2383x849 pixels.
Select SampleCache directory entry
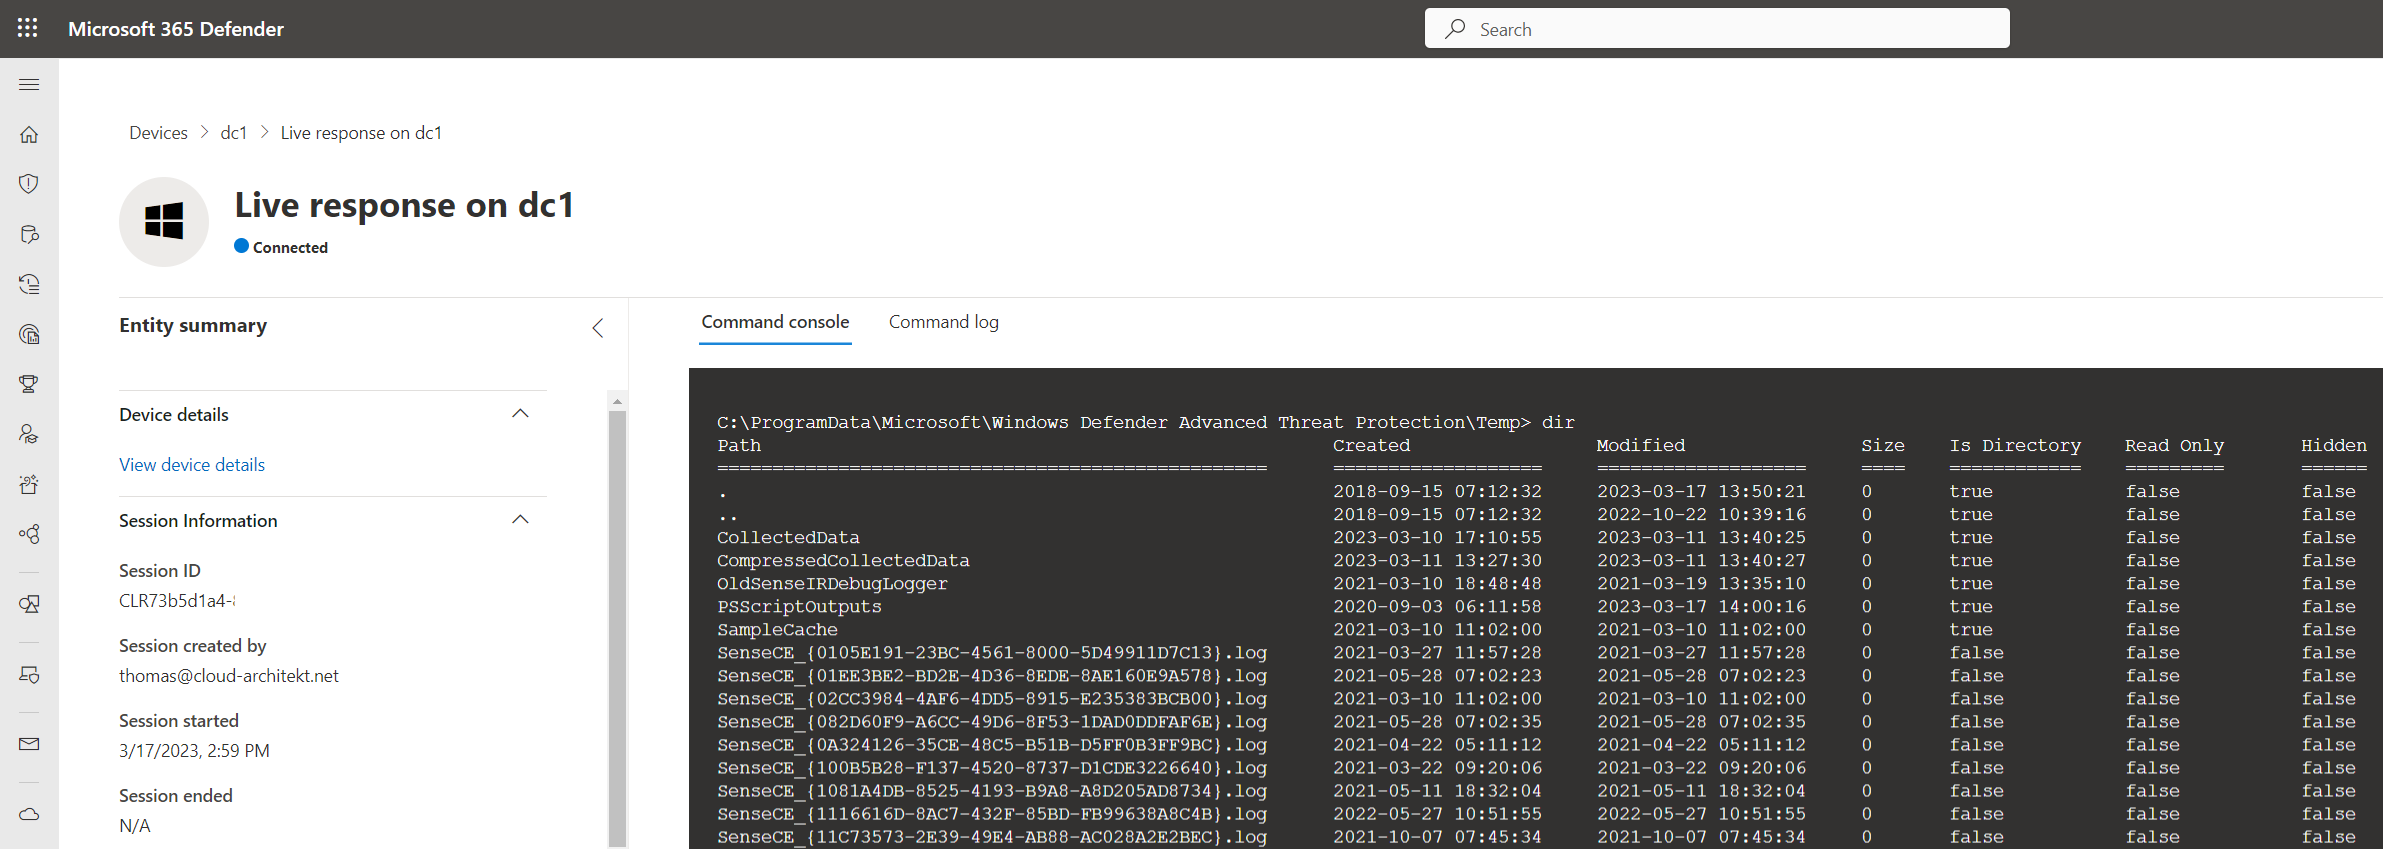pos(777,629)
